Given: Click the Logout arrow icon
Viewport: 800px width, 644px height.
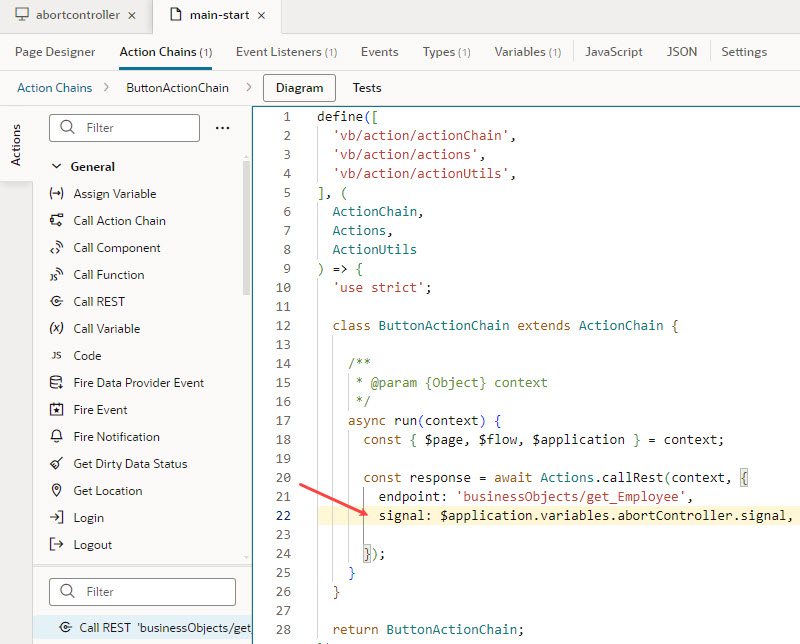Looking at the screenshot, I should (x=56, y=544).
